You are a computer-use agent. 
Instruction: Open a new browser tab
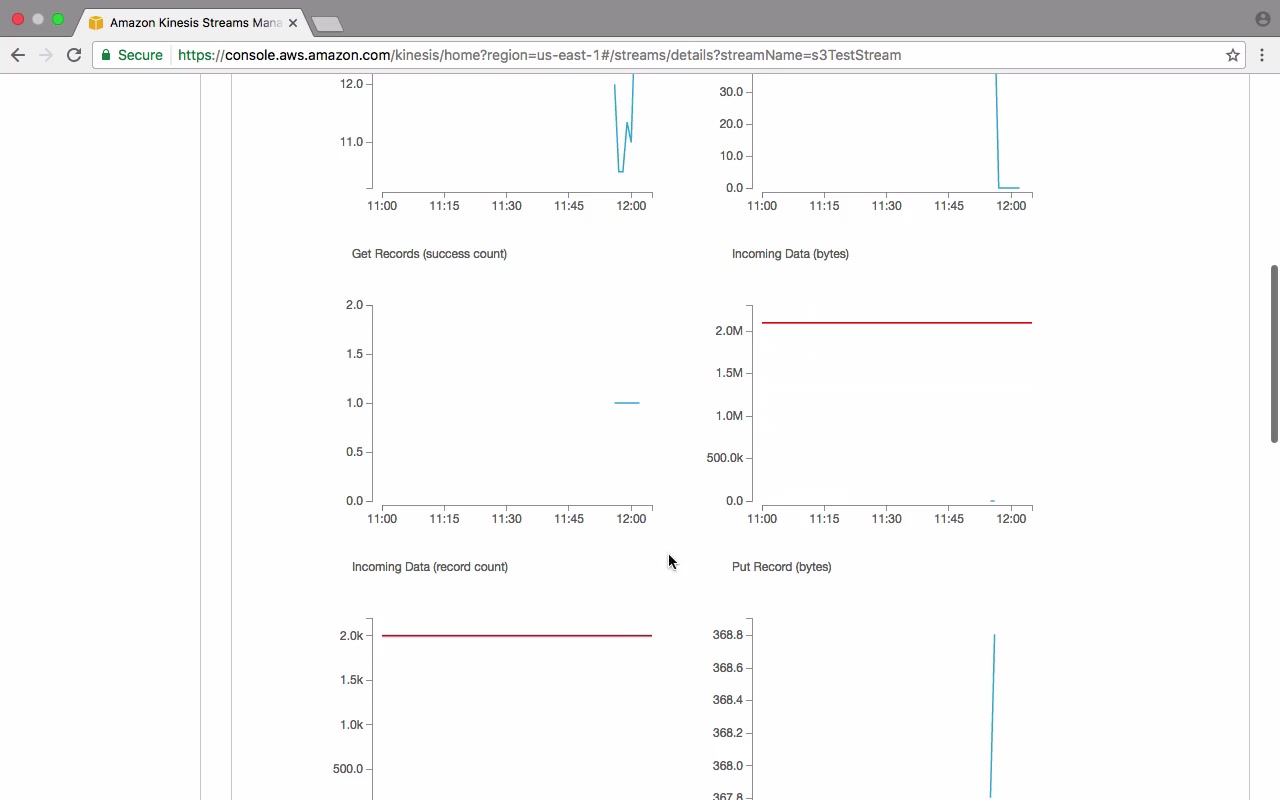[x=327, y=23]
